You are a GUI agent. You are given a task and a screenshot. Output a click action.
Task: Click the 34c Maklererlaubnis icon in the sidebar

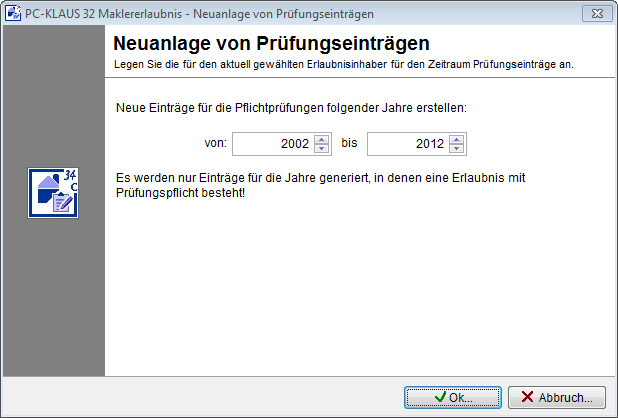(54, 193)
